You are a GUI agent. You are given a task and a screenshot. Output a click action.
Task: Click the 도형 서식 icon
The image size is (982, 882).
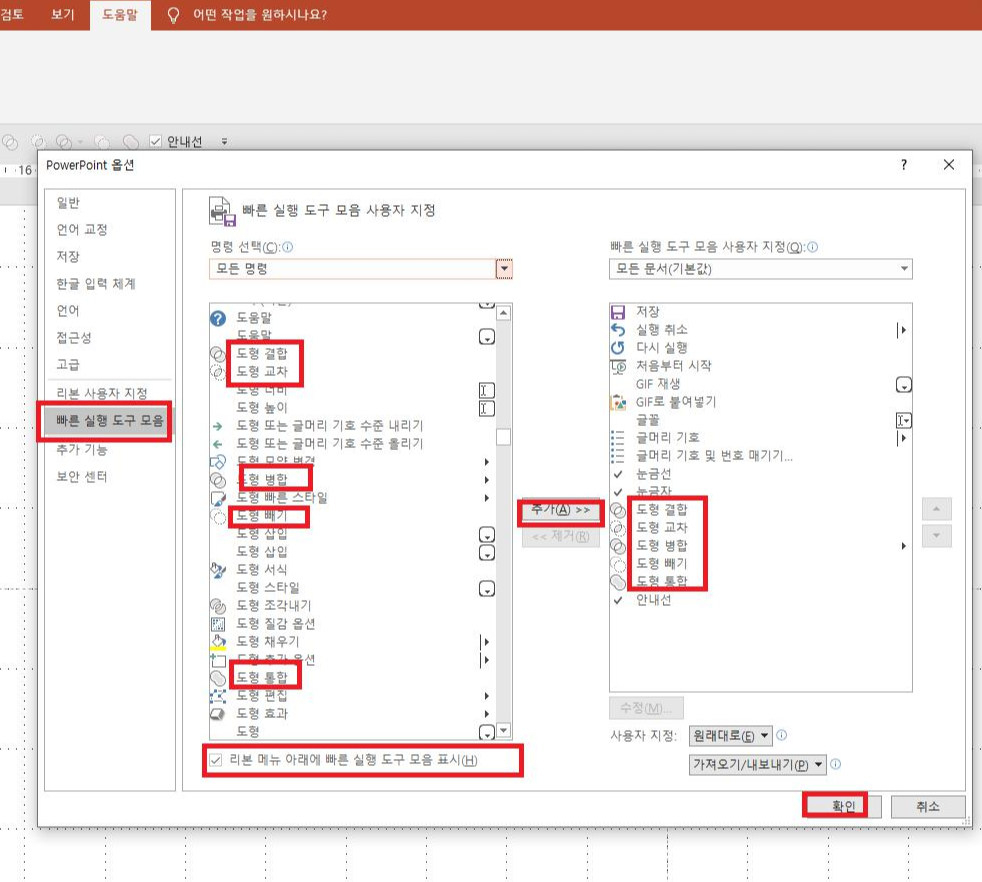pyautogui.click(x=218, y=570)
